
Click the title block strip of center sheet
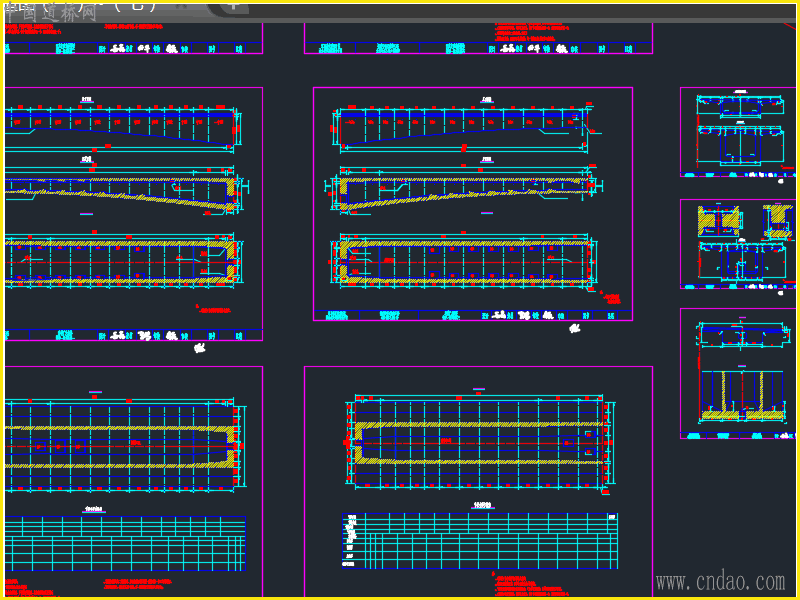coord(473,315)
